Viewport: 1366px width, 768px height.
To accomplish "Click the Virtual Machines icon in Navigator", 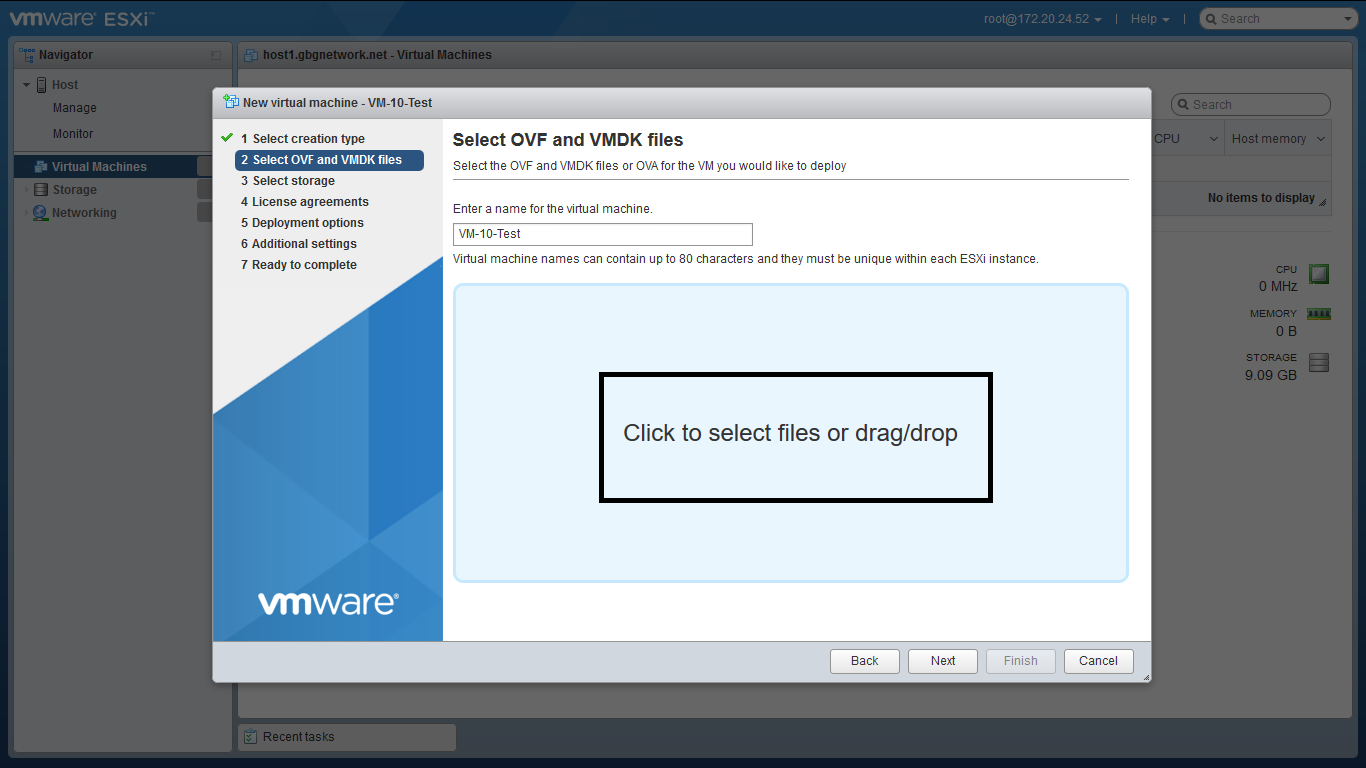I will pos(41,167).
